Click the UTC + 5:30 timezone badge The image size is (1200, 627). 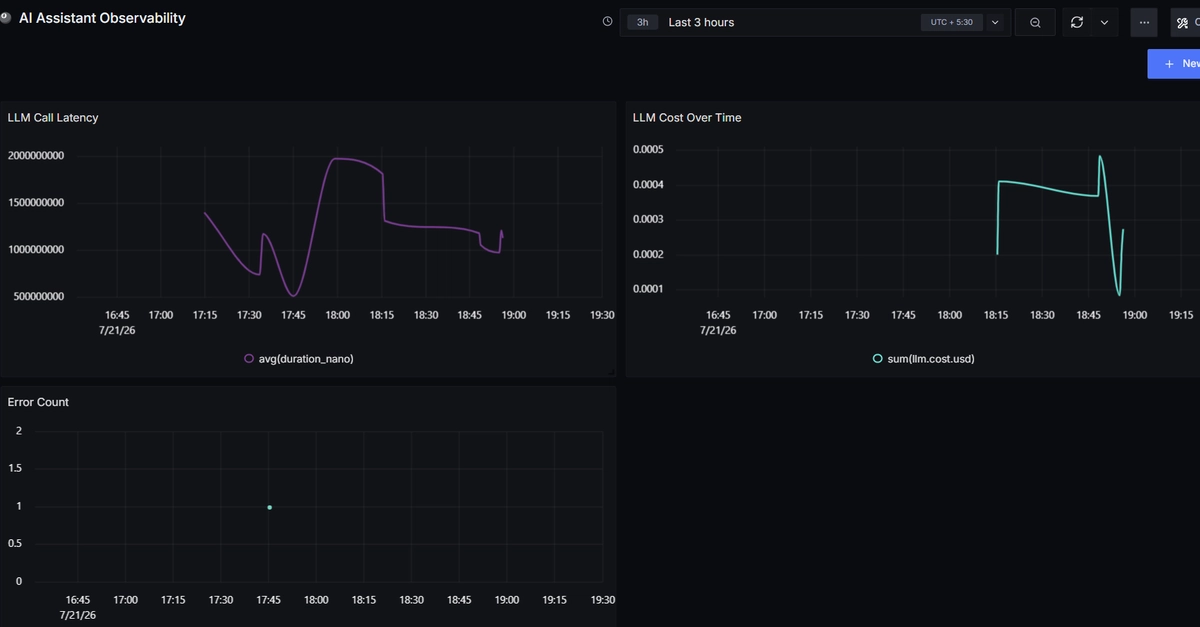coord(952,22)
